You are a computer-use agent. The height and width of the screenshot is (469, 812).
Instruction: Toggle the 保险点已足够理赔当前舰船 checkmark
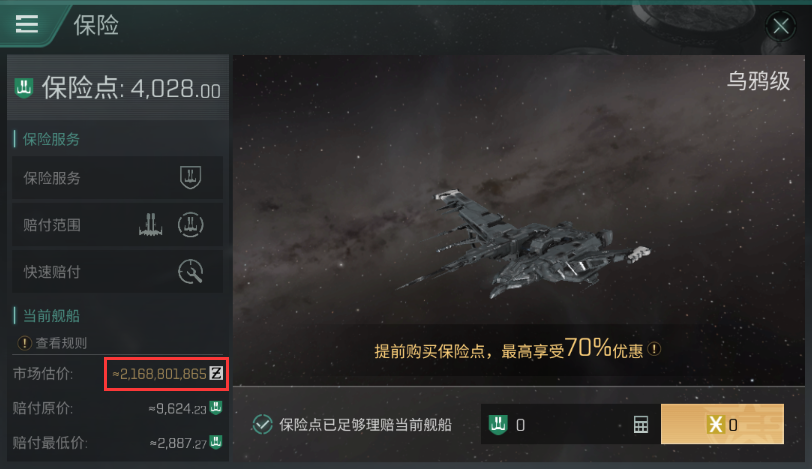tap(263, 424)
